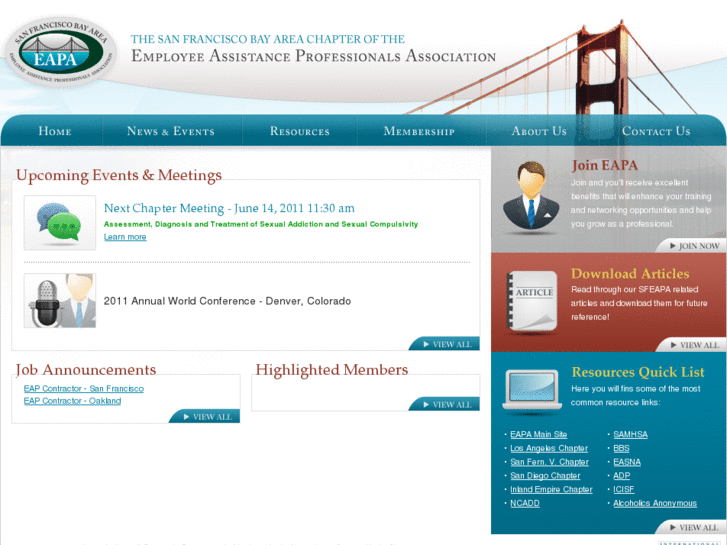Visit the SAMHSA link
Screen dimensions: 727x545
coord(631,435)
